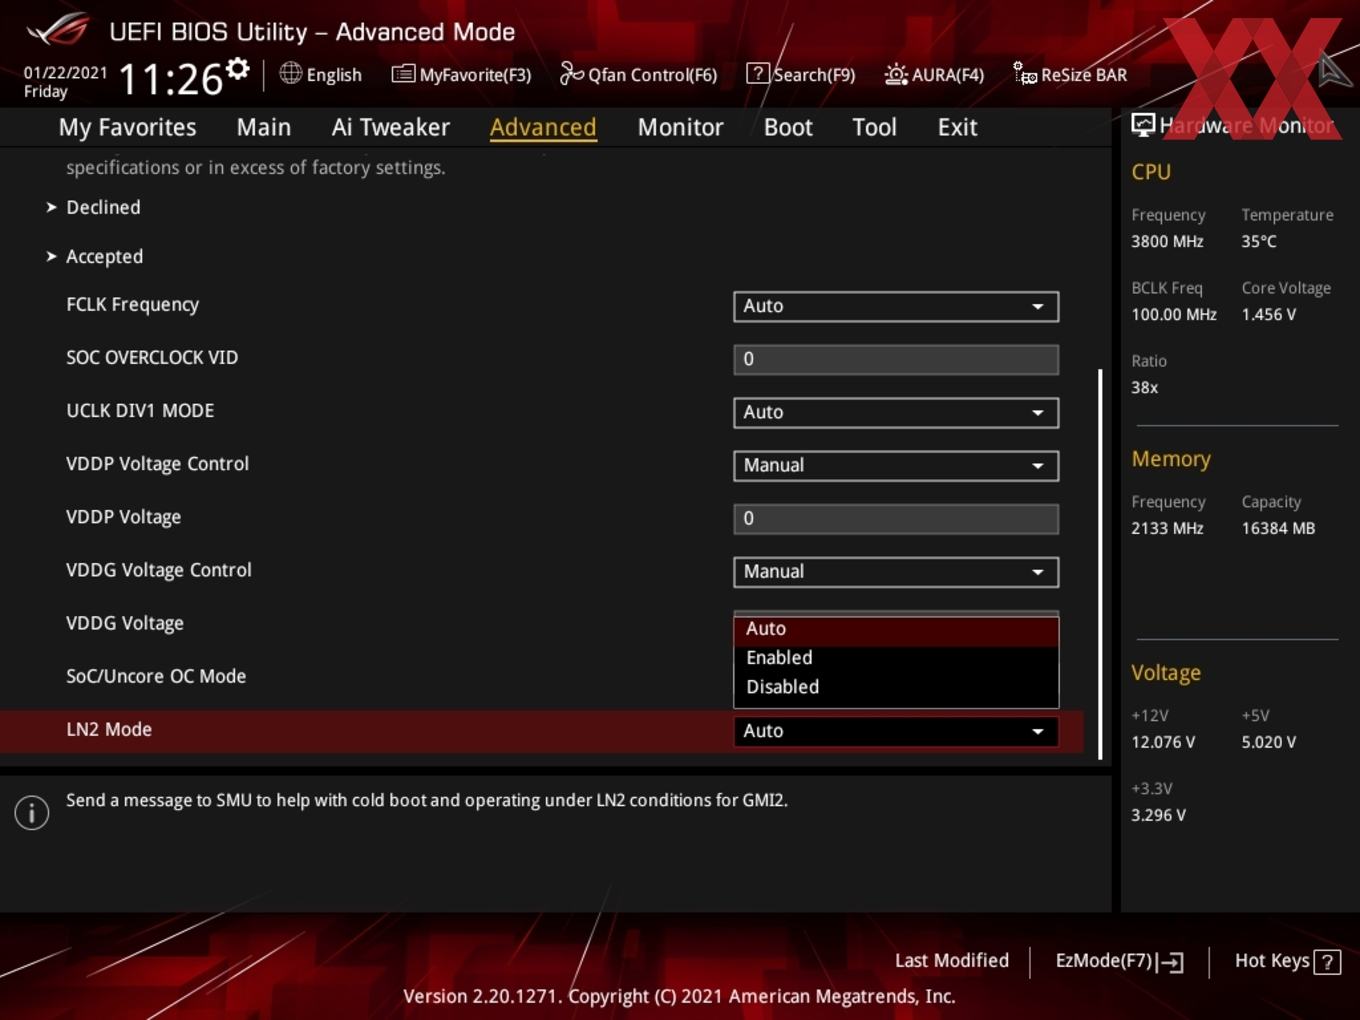Image resolution: width=1360 pixels, height=1020 pixels.
Task: Switch to My Favorites tab
Action: point(127,127)
